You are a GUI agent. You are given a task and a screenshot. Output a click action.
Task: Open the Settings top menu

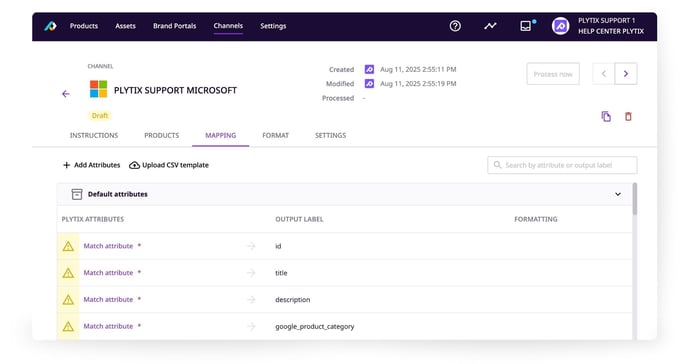pos(273,26)
